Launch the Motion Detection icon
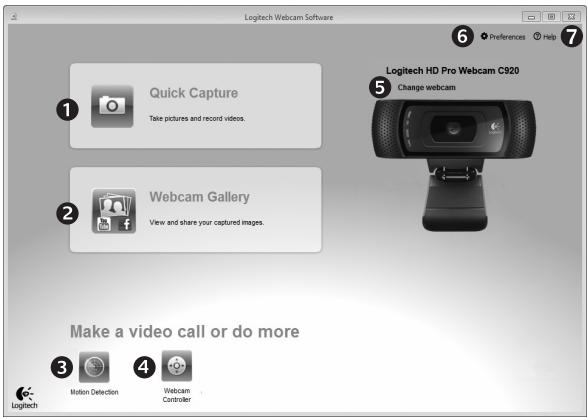Screen dimensions: 587x417 click(x=94, y=367)
